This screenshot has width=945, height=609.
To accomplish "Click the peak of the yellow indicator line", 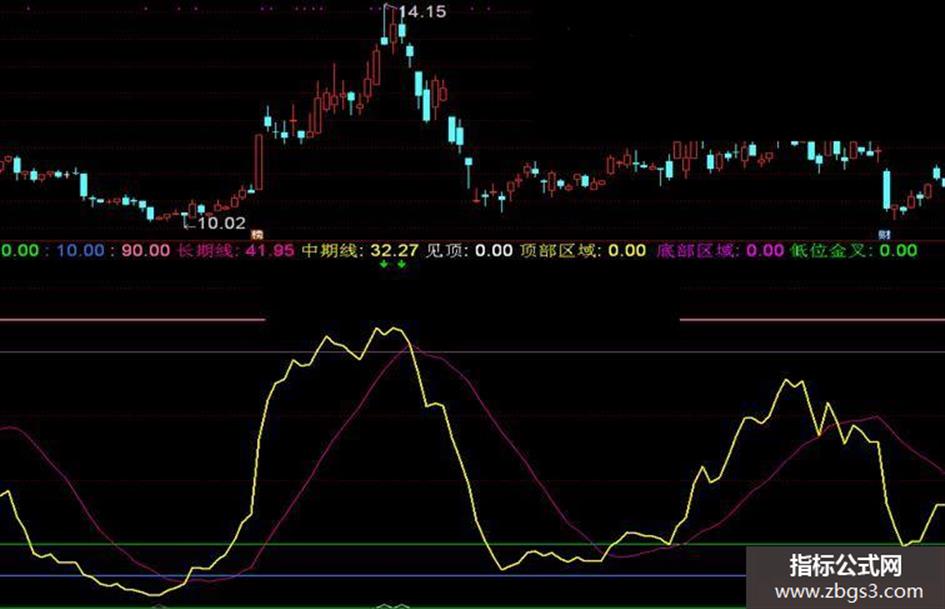I will click(x=395, y=329).
